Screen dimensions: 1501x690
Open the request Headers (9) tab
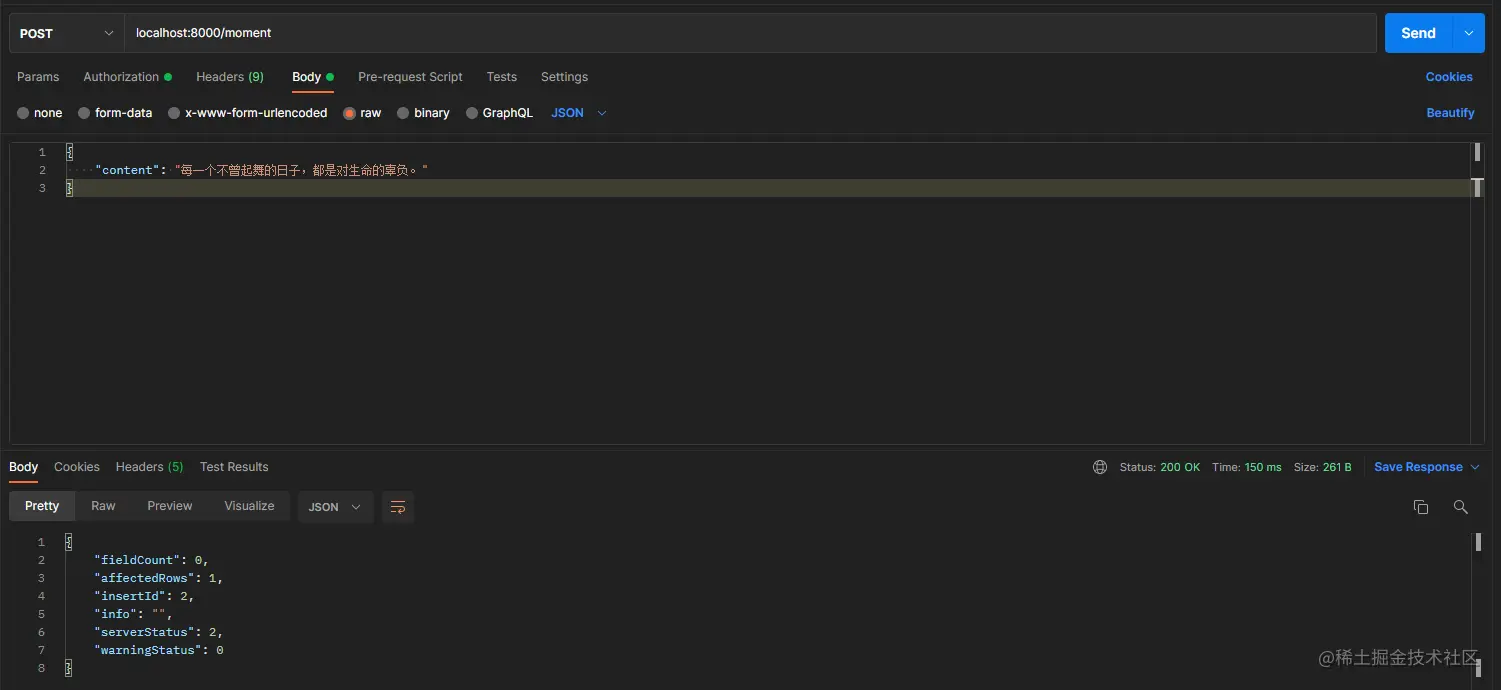(x=230, y=77)
